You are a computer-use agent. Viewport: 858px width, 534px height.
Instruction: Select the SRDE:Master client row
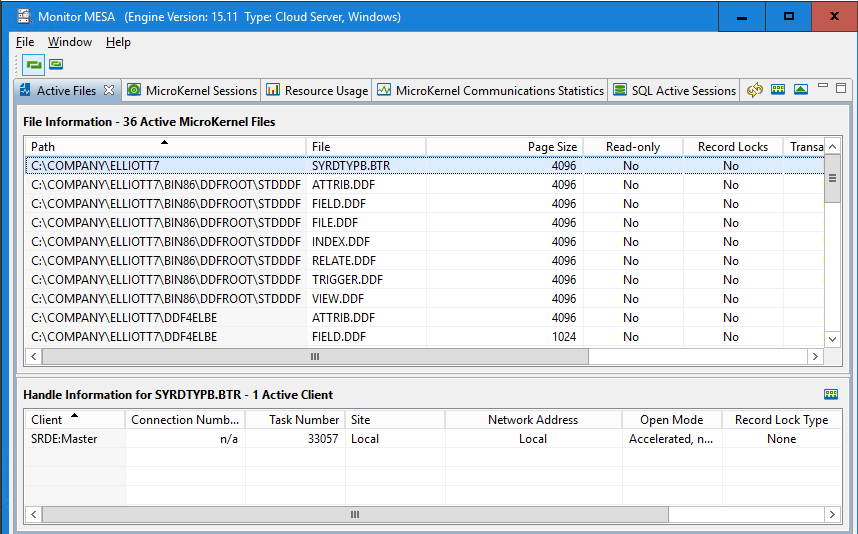coord(433,438)
